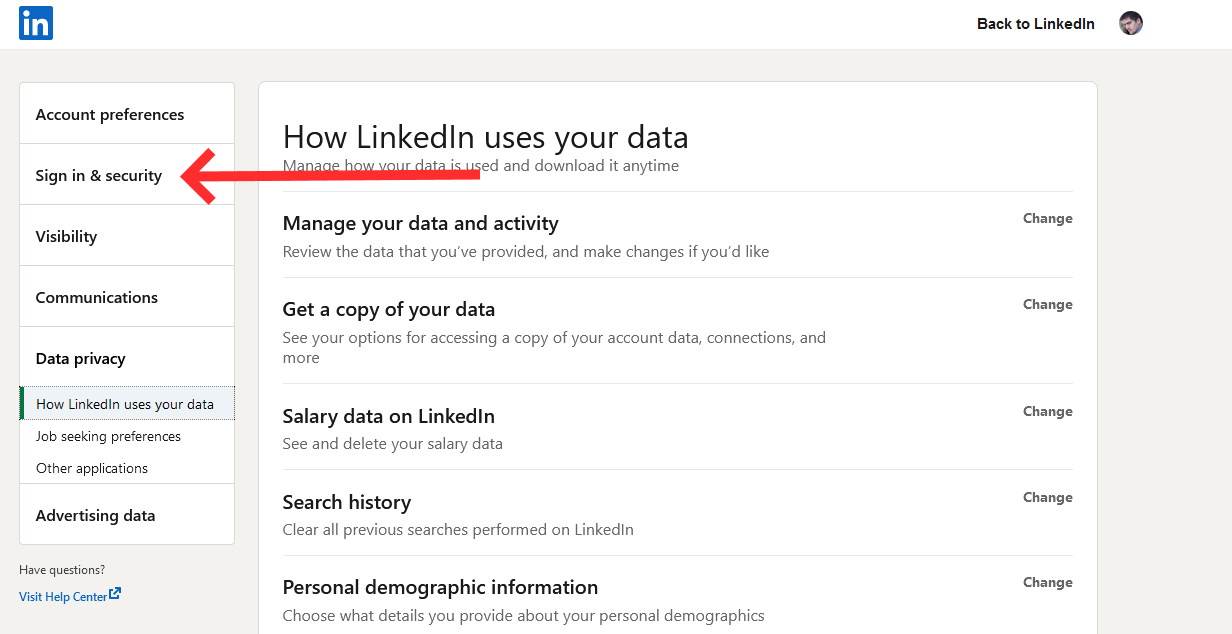Click the How LinkedIn uses your data heading

486,136
